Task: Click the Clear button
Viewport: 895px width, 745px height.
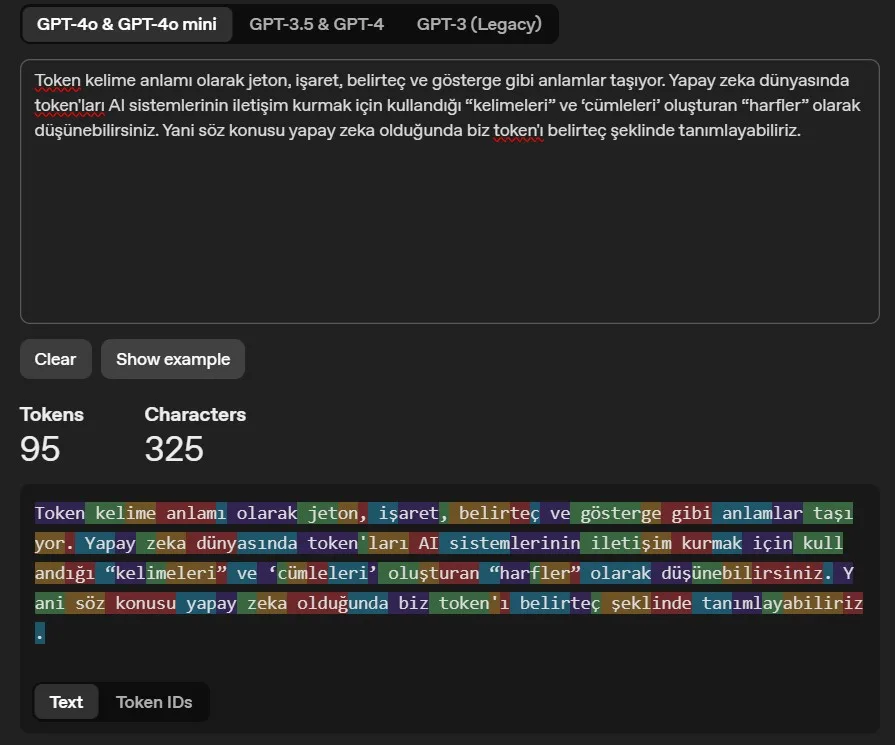Action: pos(55,359)
